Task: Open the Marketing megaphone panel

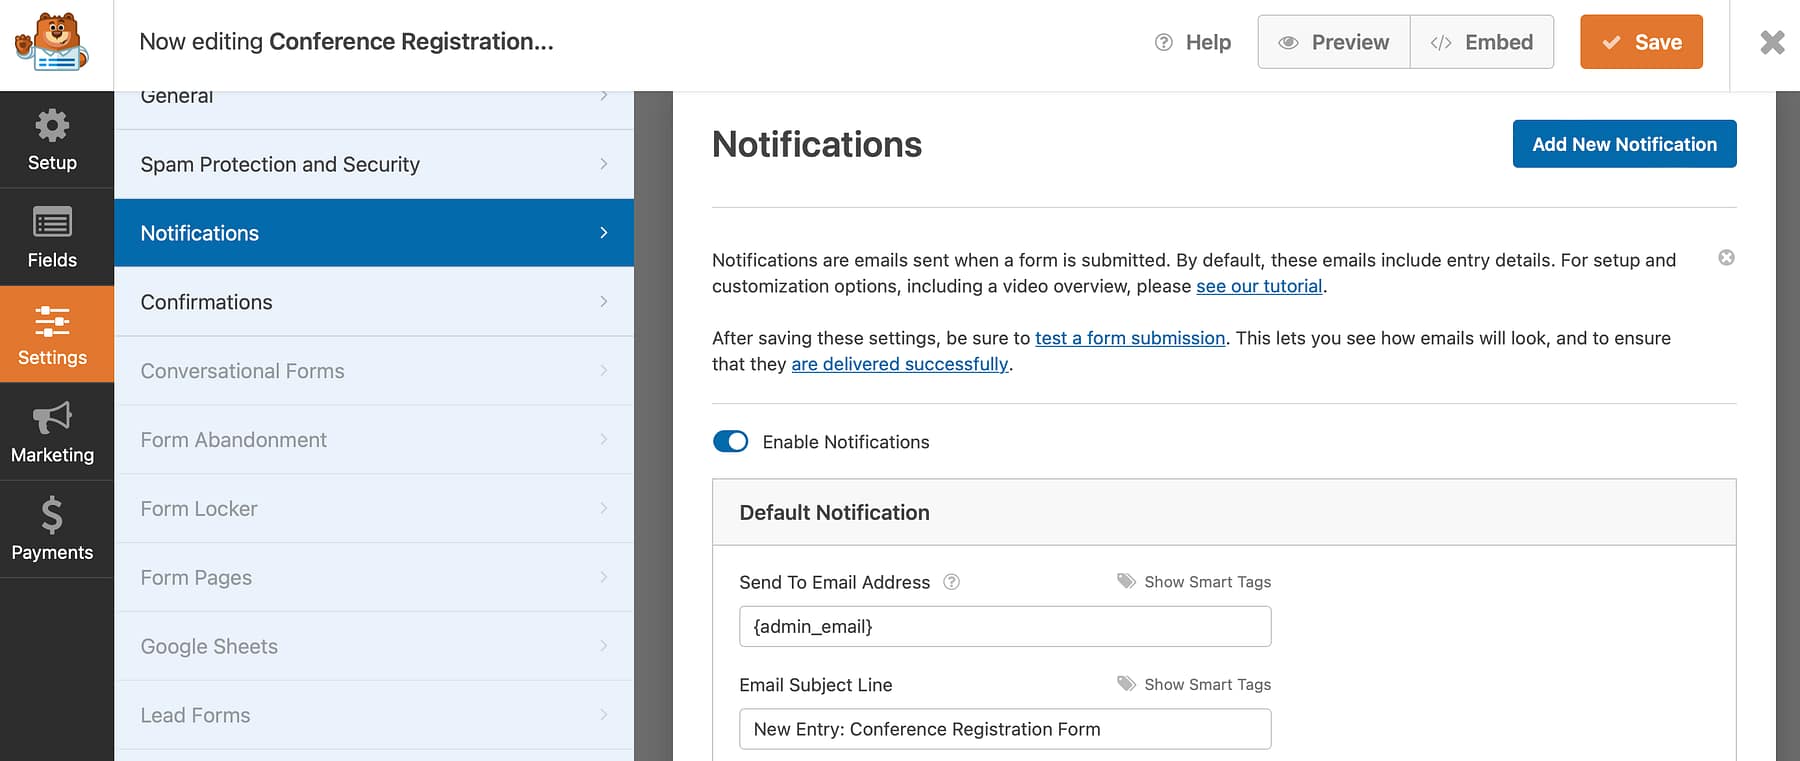Action: [52, 432]
